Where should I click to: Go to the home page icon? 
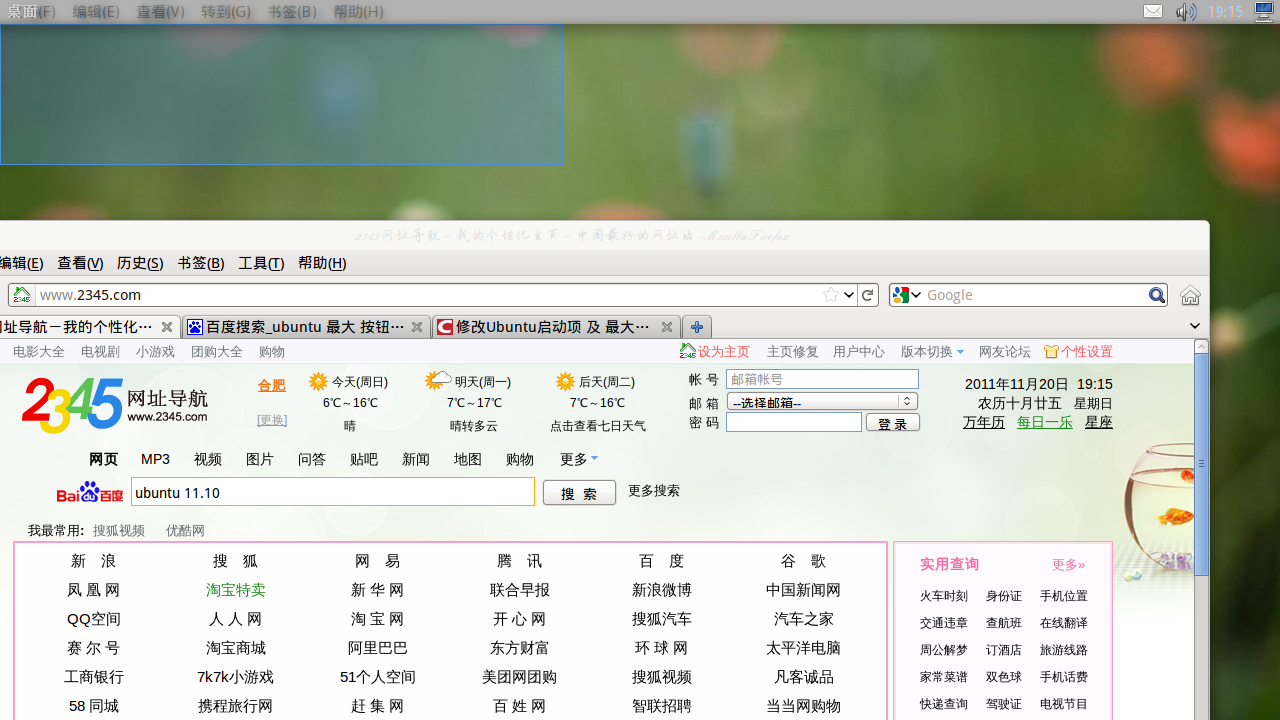(x=1190, y=295)
